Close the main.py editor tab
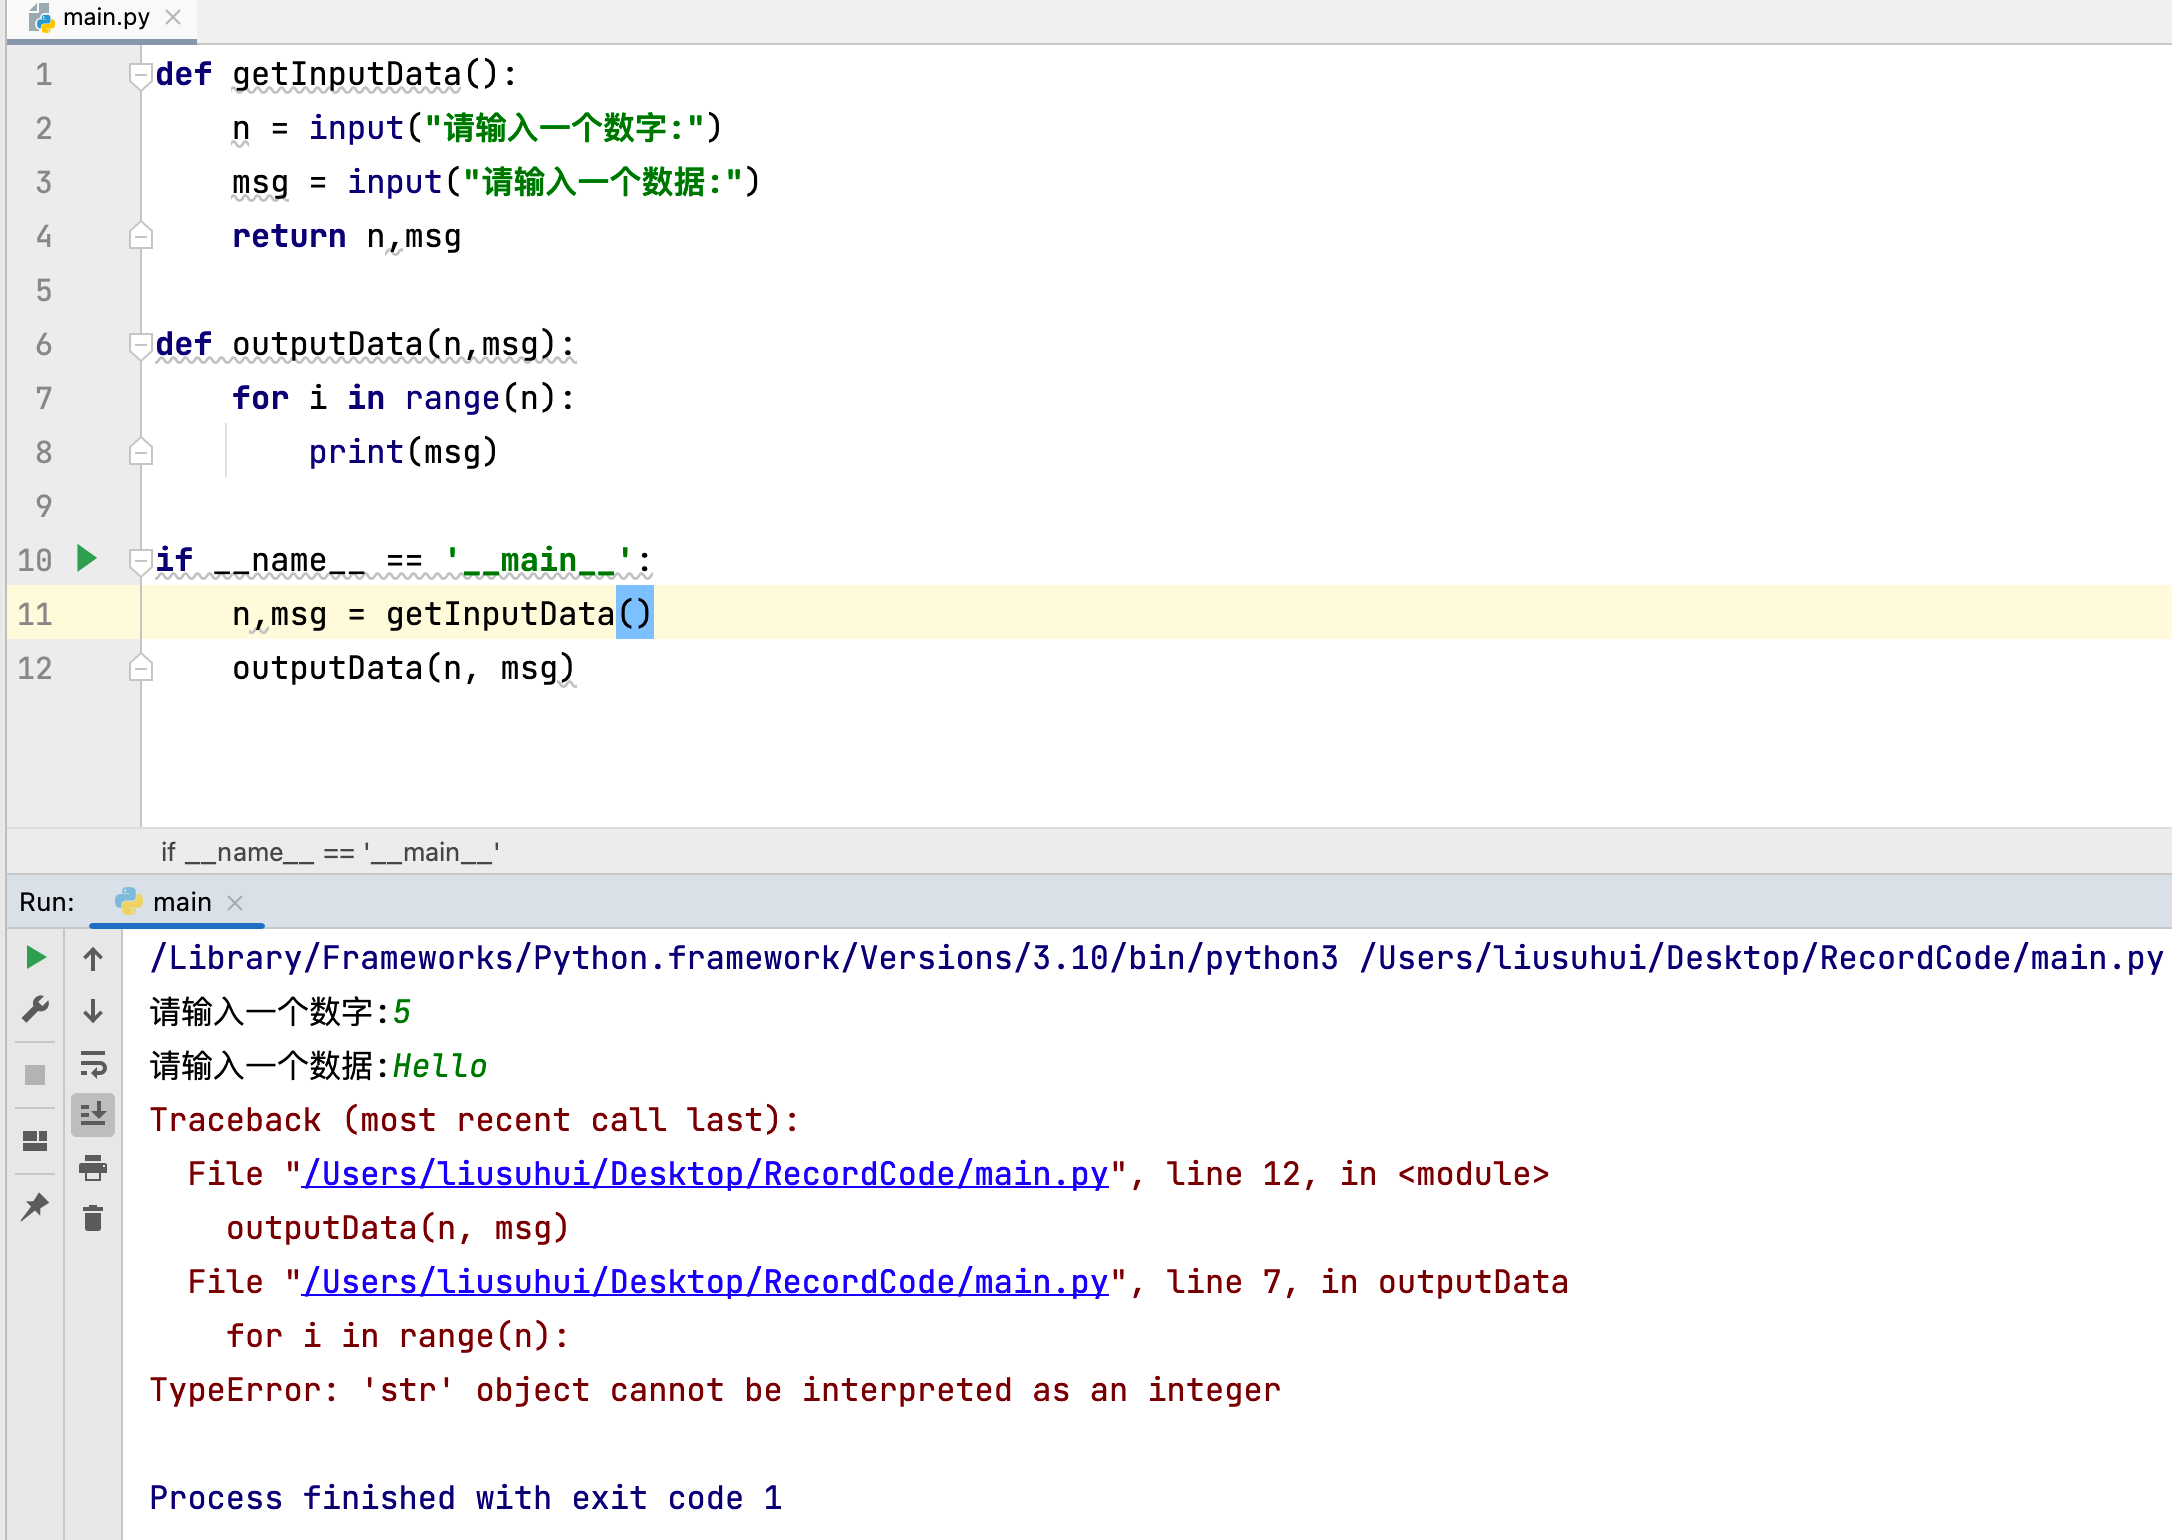The width and height of the screenshot is (2172, 1540). [173, 17]
